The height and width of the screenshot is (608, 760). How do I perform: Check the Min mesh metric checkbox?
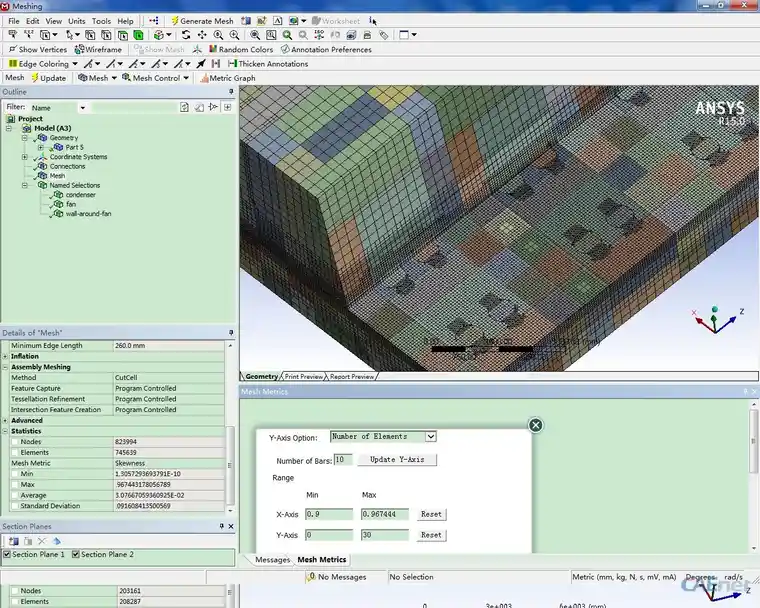pos(15,474)
